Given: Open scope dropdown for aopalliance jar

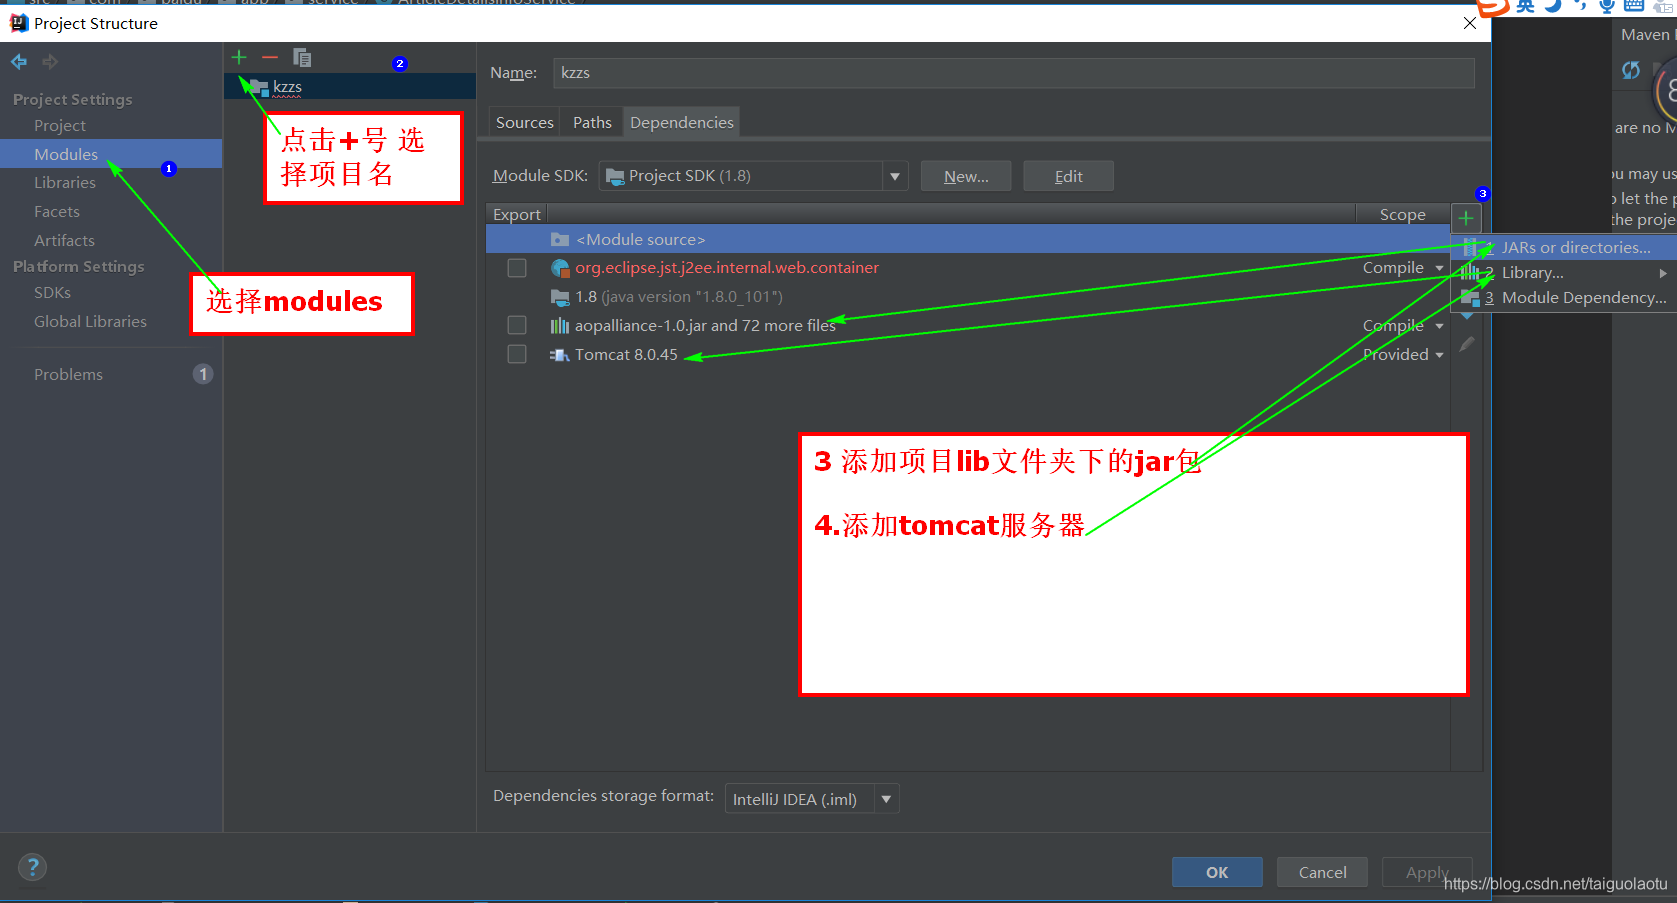Looking at the screenshot, I should [x=1439, y=326].
